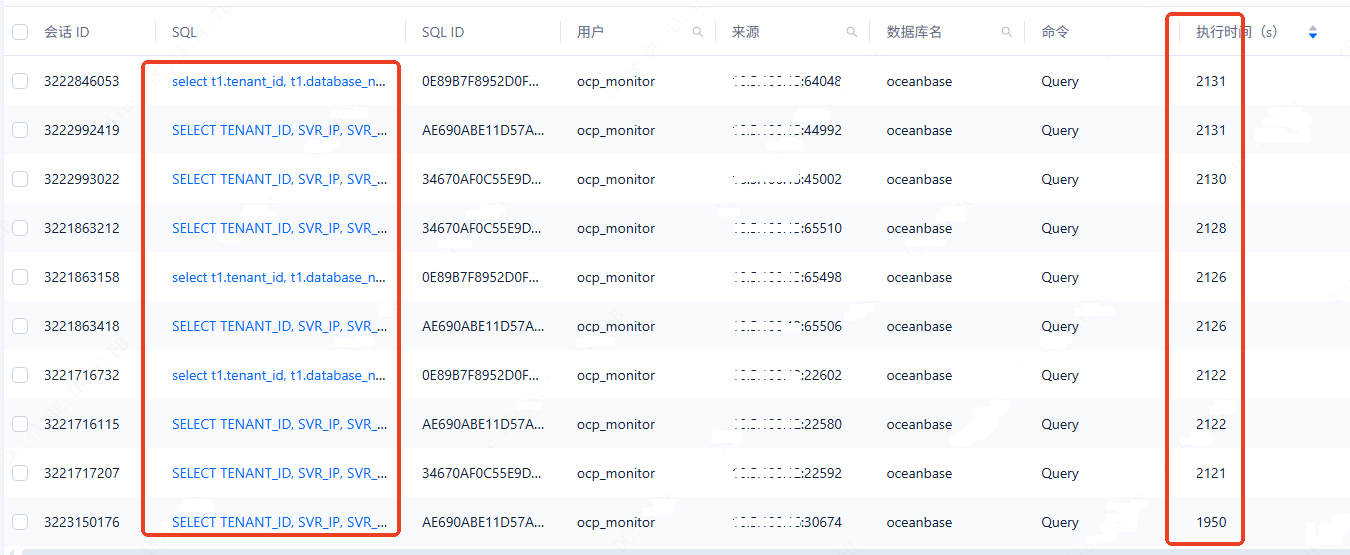Check the row for session 3222992419
The height and width of the screenshot is (555, 1350).
tap(20, 130)
